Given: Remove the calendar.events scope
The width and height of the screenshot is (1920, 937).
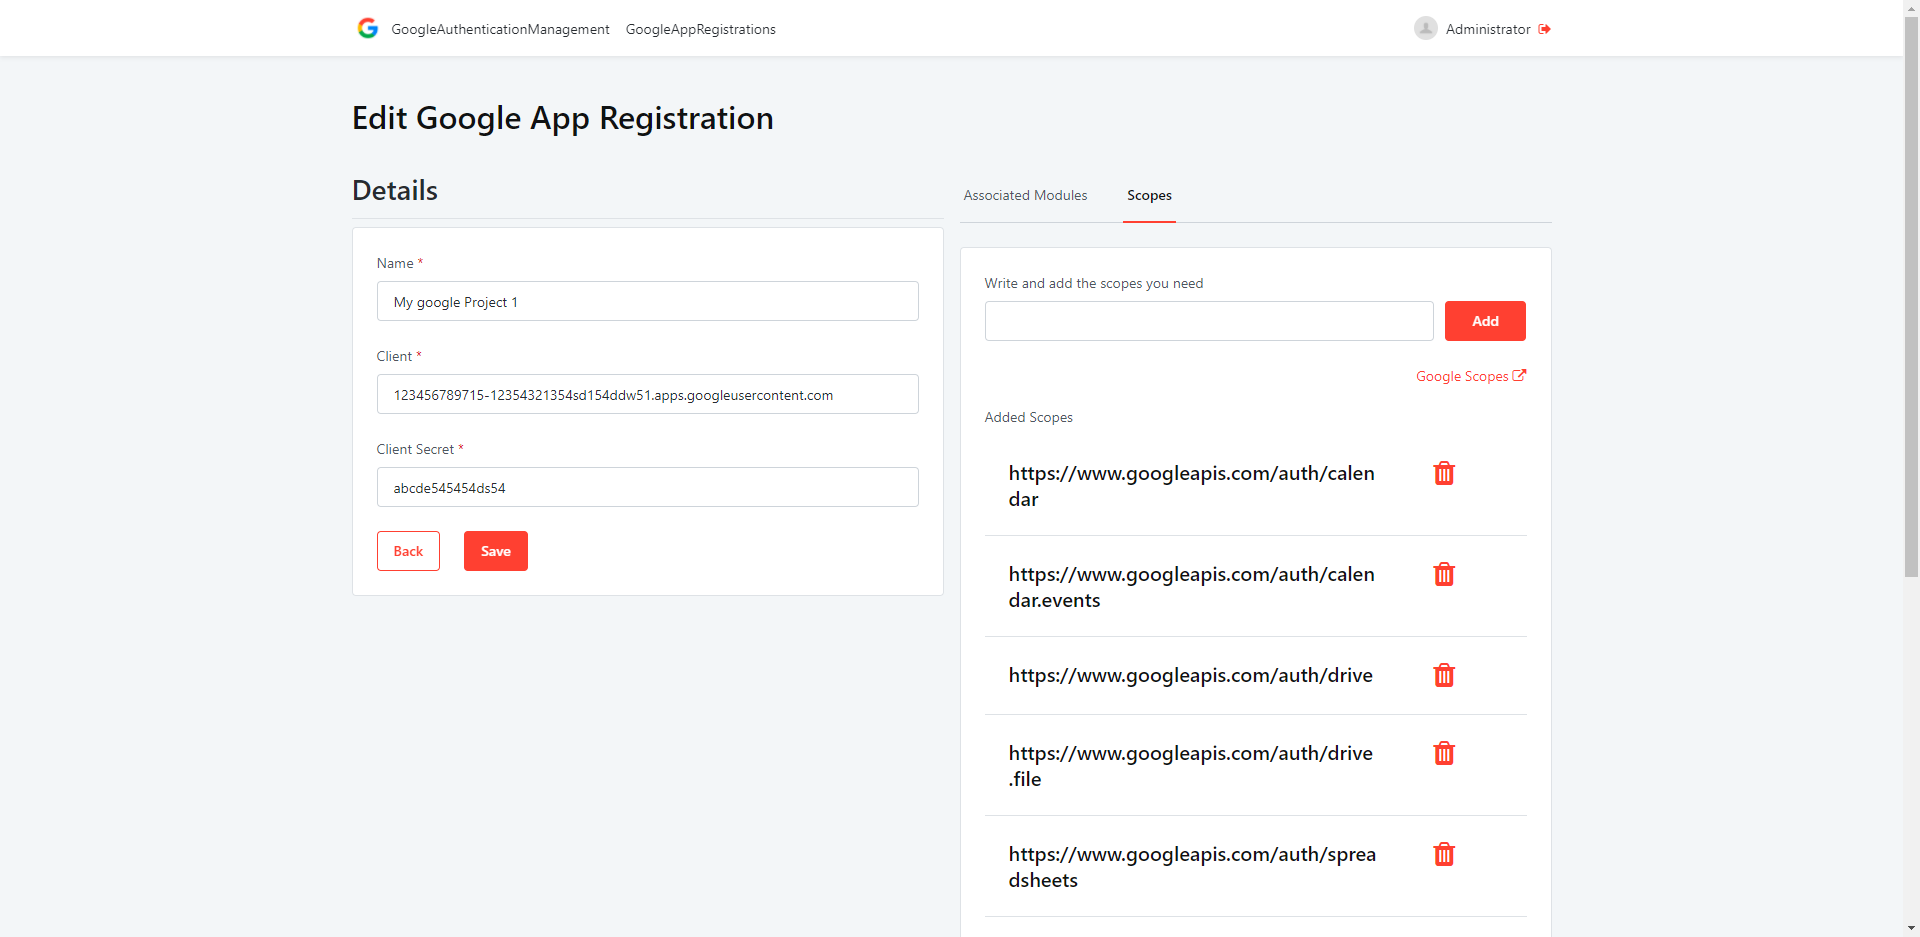Looking at the screenshot, I should [x=1444, y=574].
